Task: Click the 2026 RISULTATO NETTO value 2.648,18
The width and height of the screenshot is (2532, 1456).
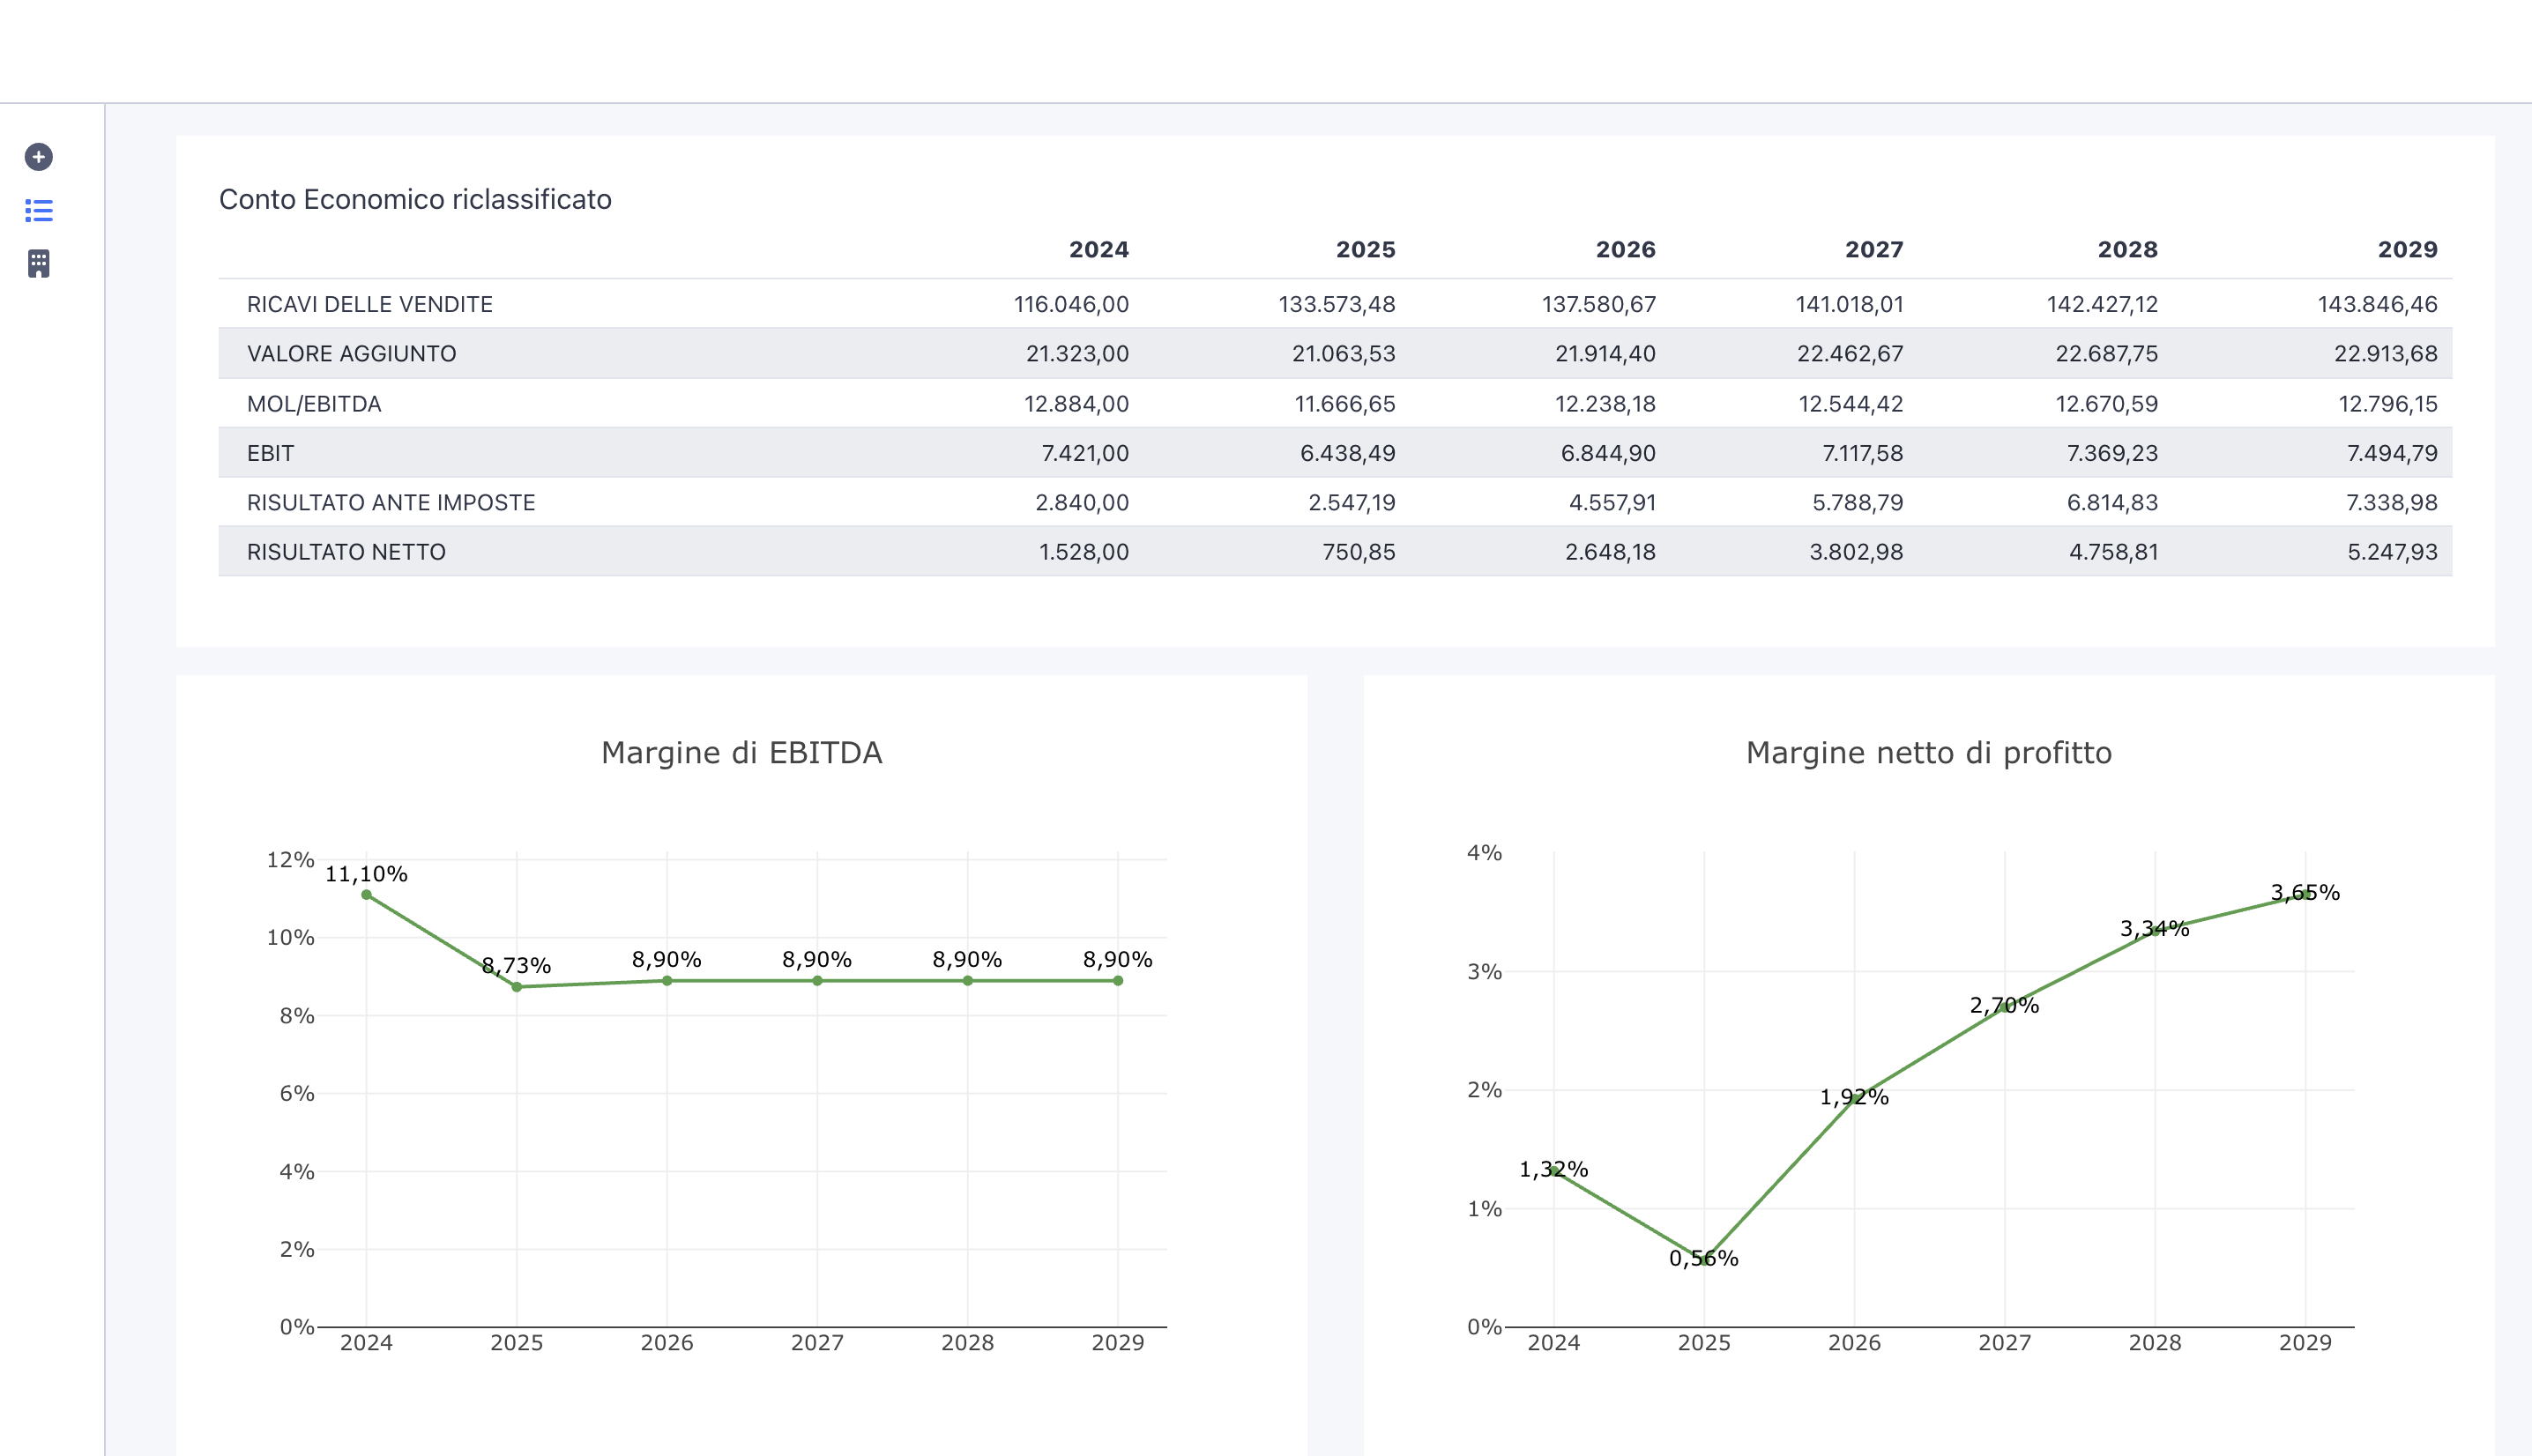Action: tap(1609, 552)
